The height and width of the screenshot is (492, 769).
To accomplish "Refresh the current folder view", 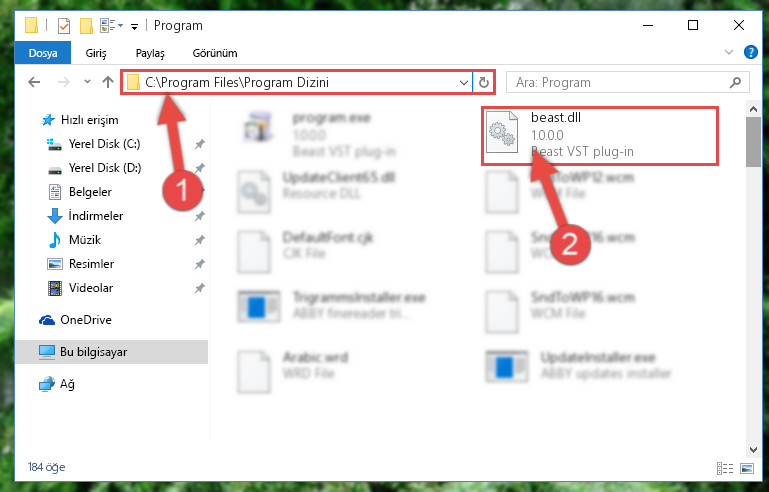I will tap(484, 82).
